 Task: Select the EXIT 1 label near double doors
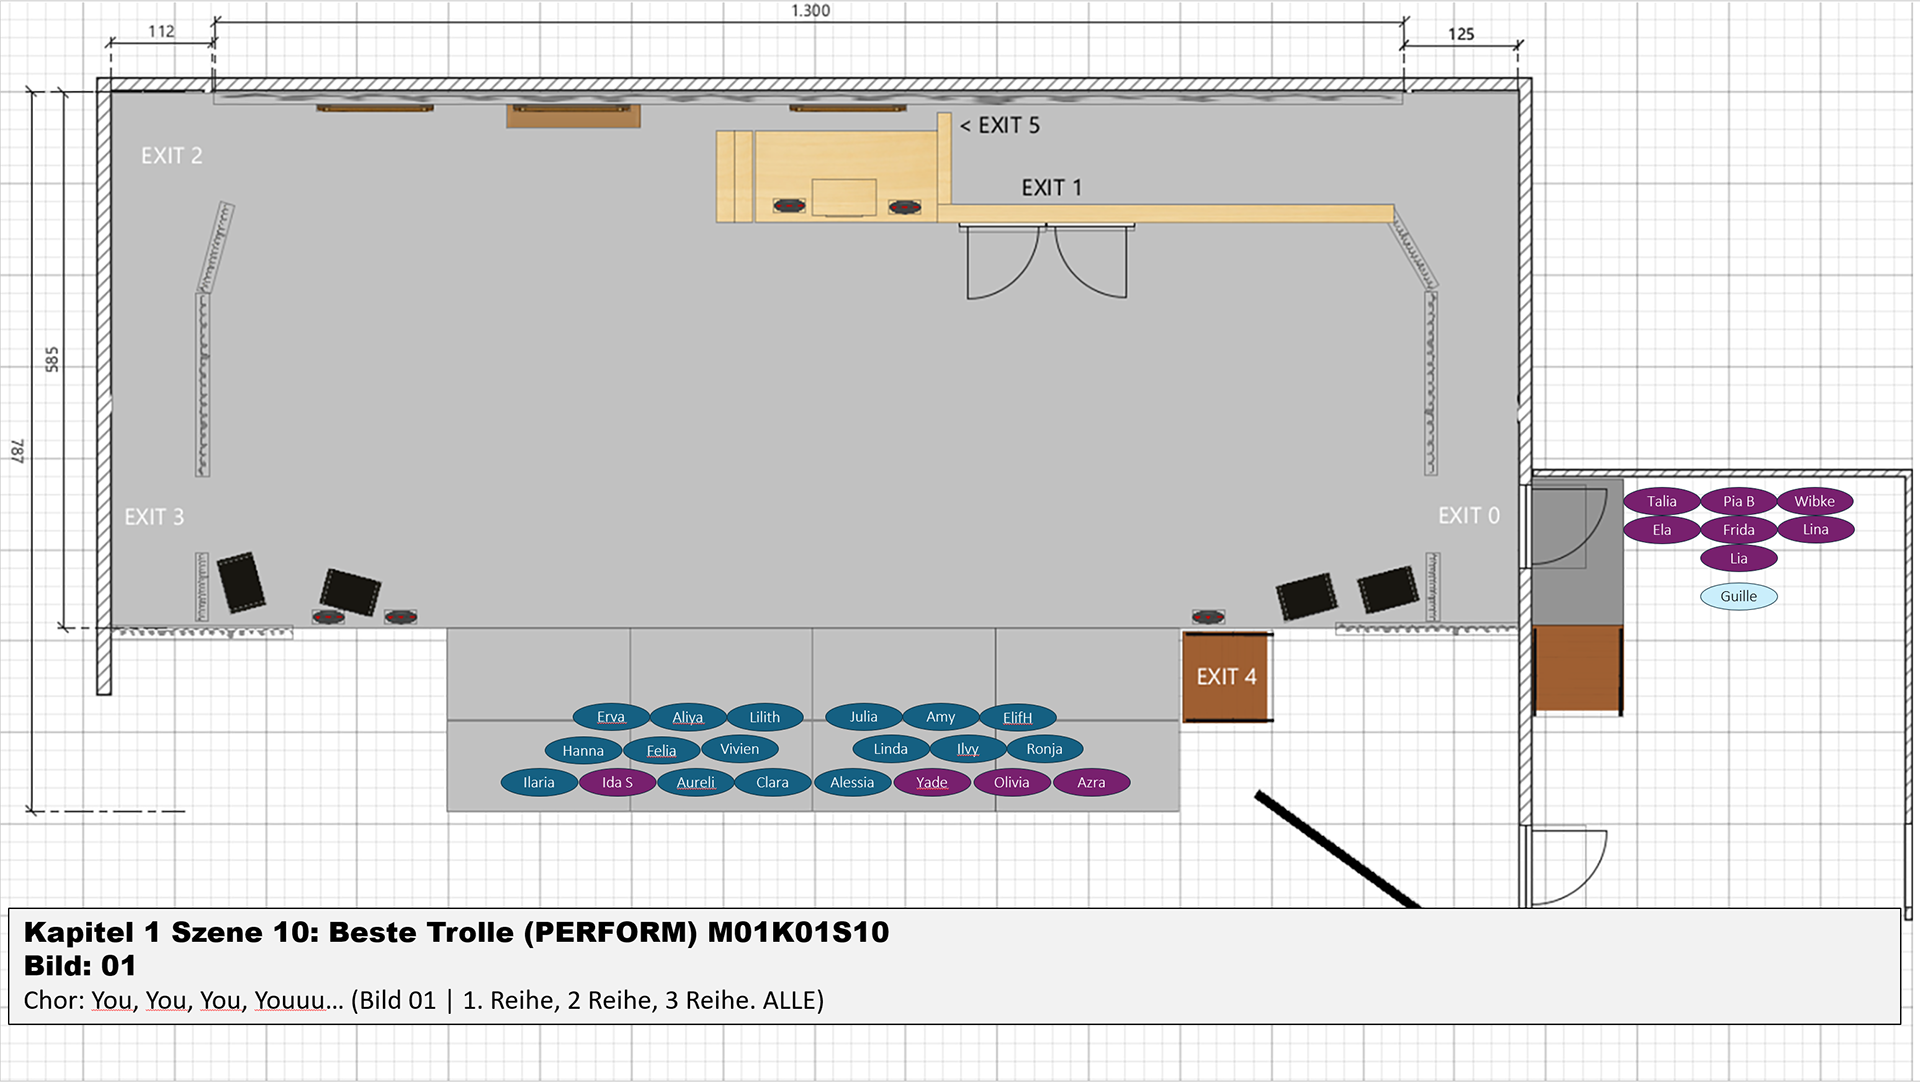(1051, 188)
